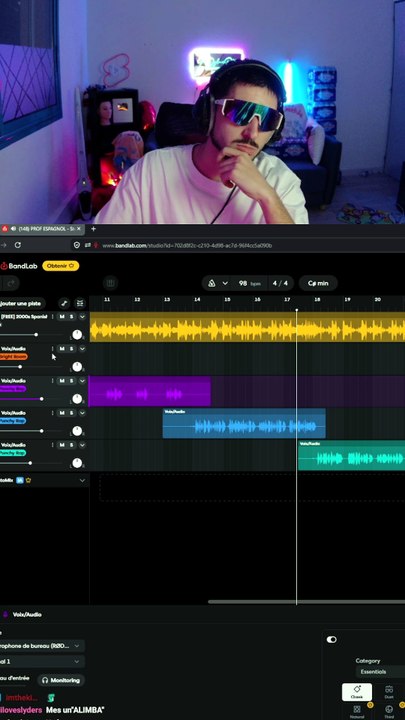Screen dimensions: 405x720
Task: Select the yellow instrumental audio clip
Action: coord(247,327)
